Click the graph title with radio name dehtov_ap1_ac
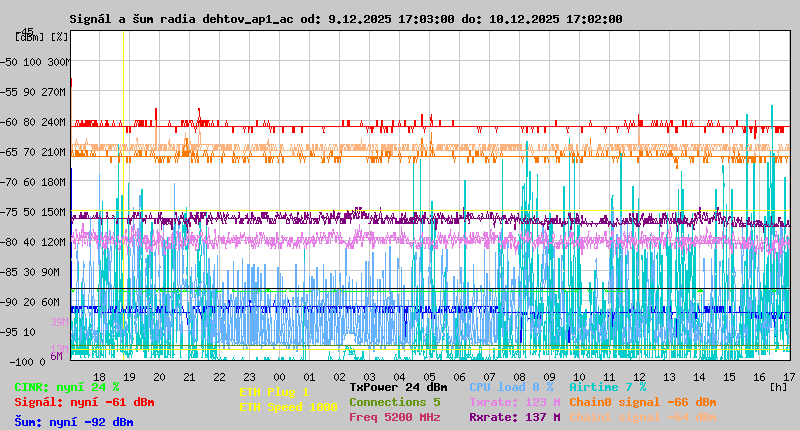The image size is (800, 430). pyautogui.click(x=345, y=18)
